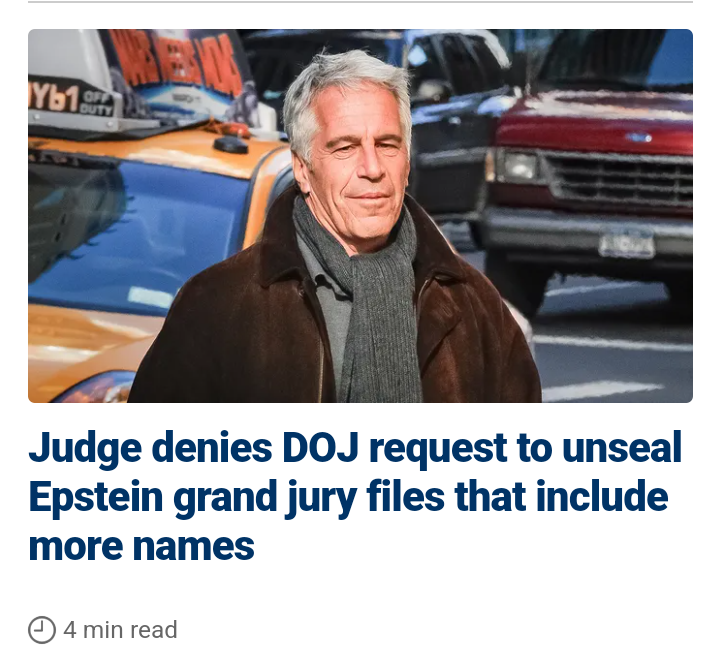Open the 'Judge denies DOJ request' headline link
Viewport: 720px width, 658px height.
355,496
